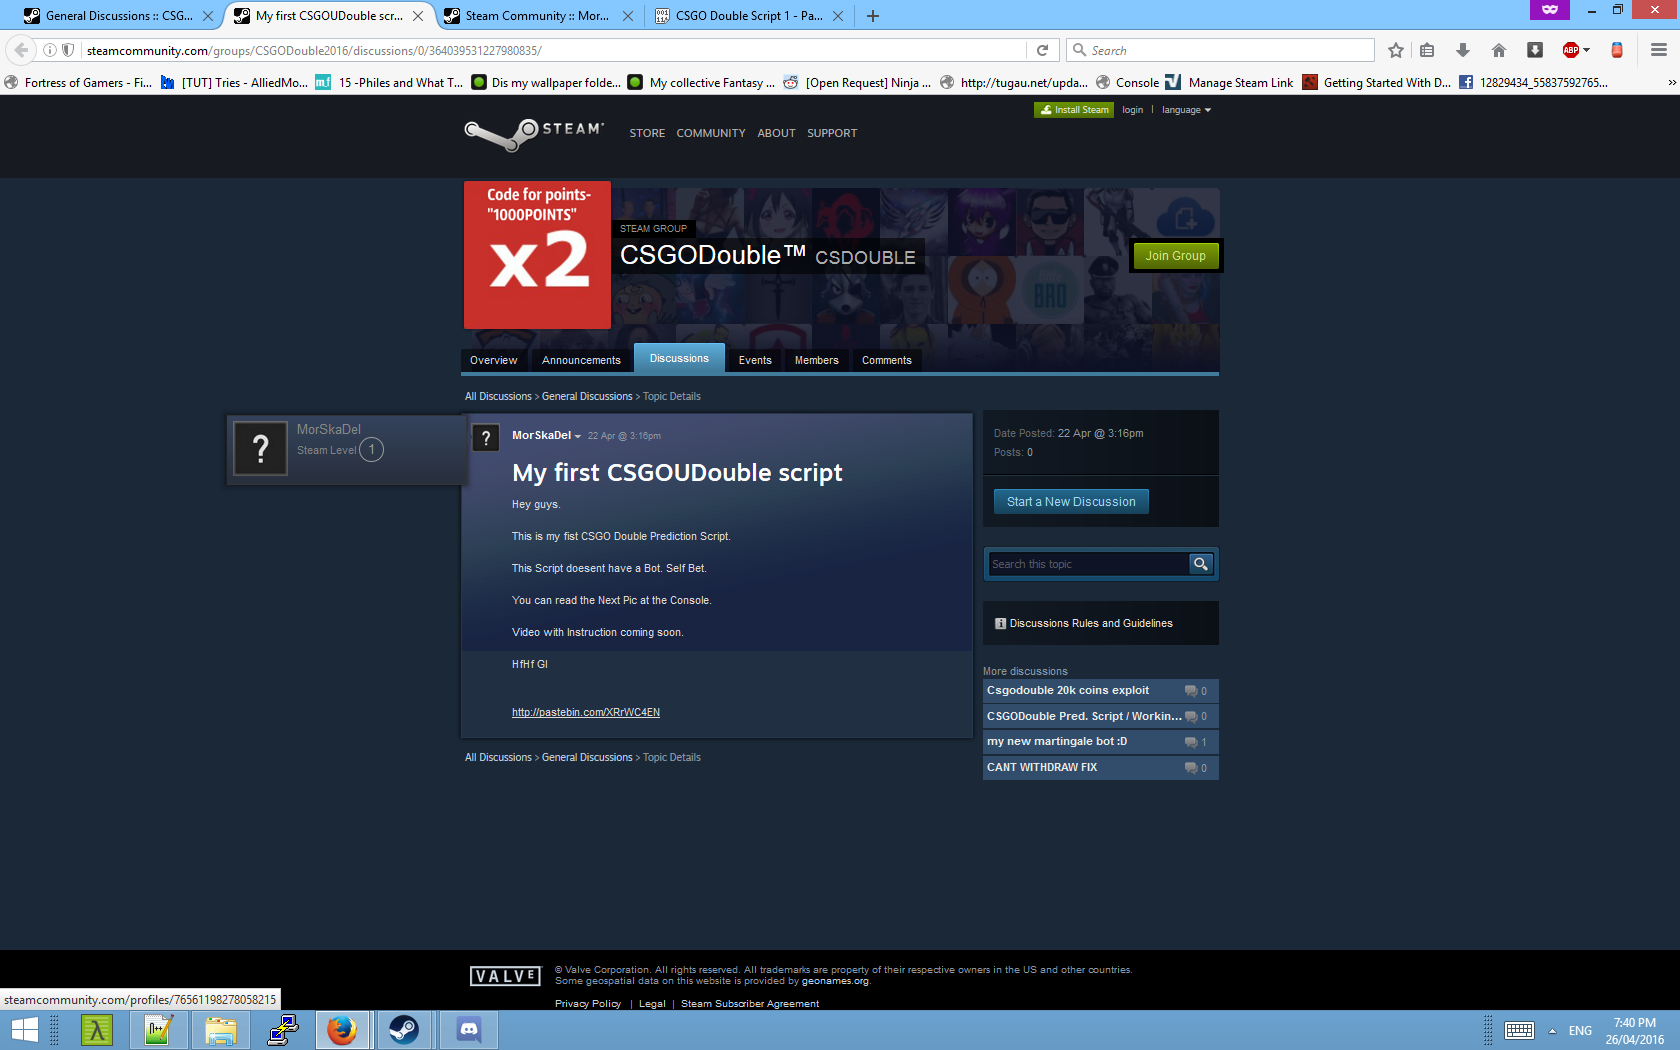This screenshot has height=1050, width=1680.
Task: Open the Firefox hamburger menu
Action: (x=1658, y=50)
